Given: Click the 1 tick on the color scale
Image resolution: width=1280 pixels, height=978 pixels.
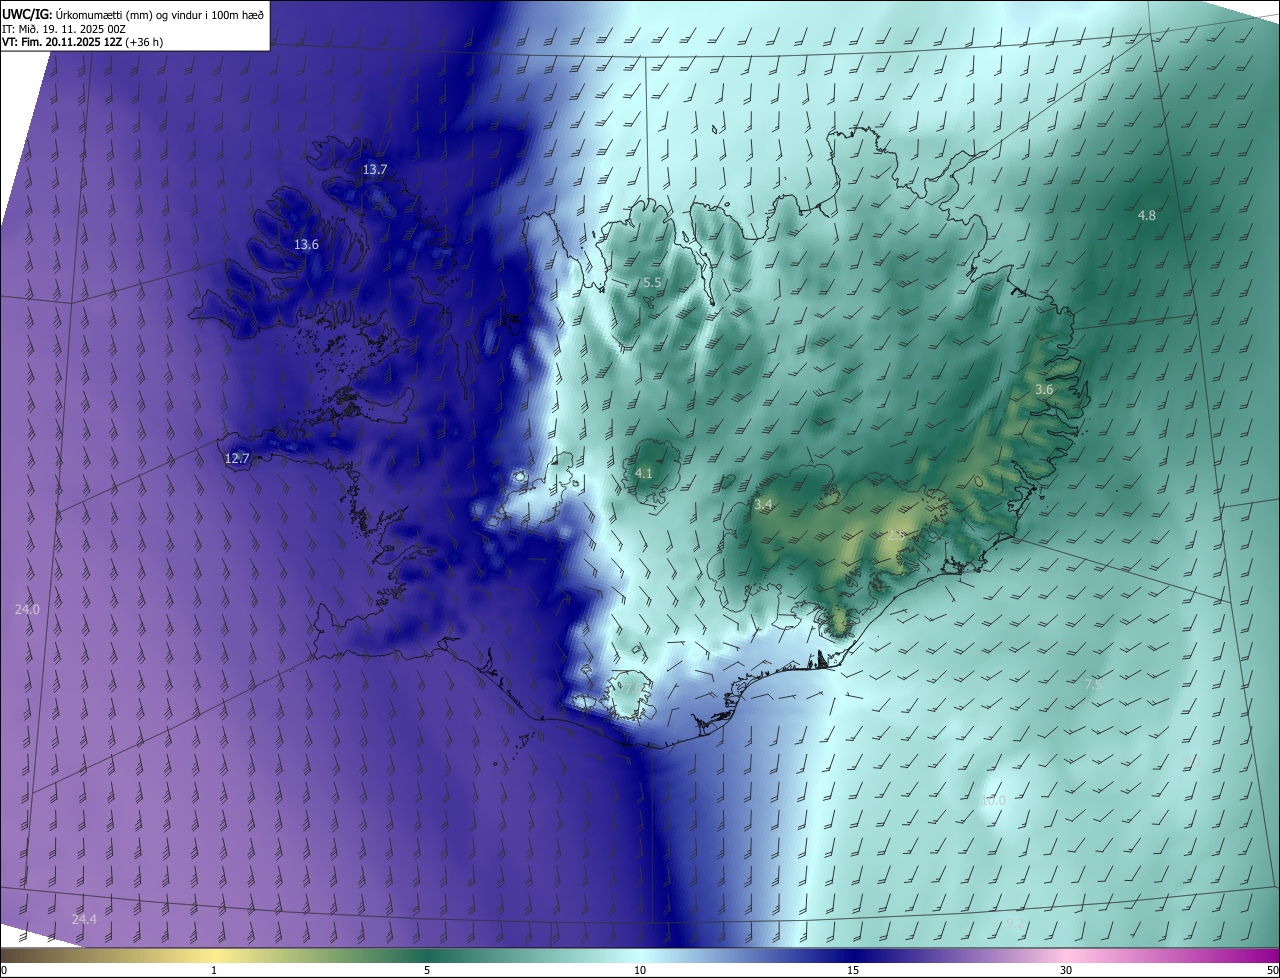Looking at the screenshot, I should pyautogui.click(x=214, y=970).
